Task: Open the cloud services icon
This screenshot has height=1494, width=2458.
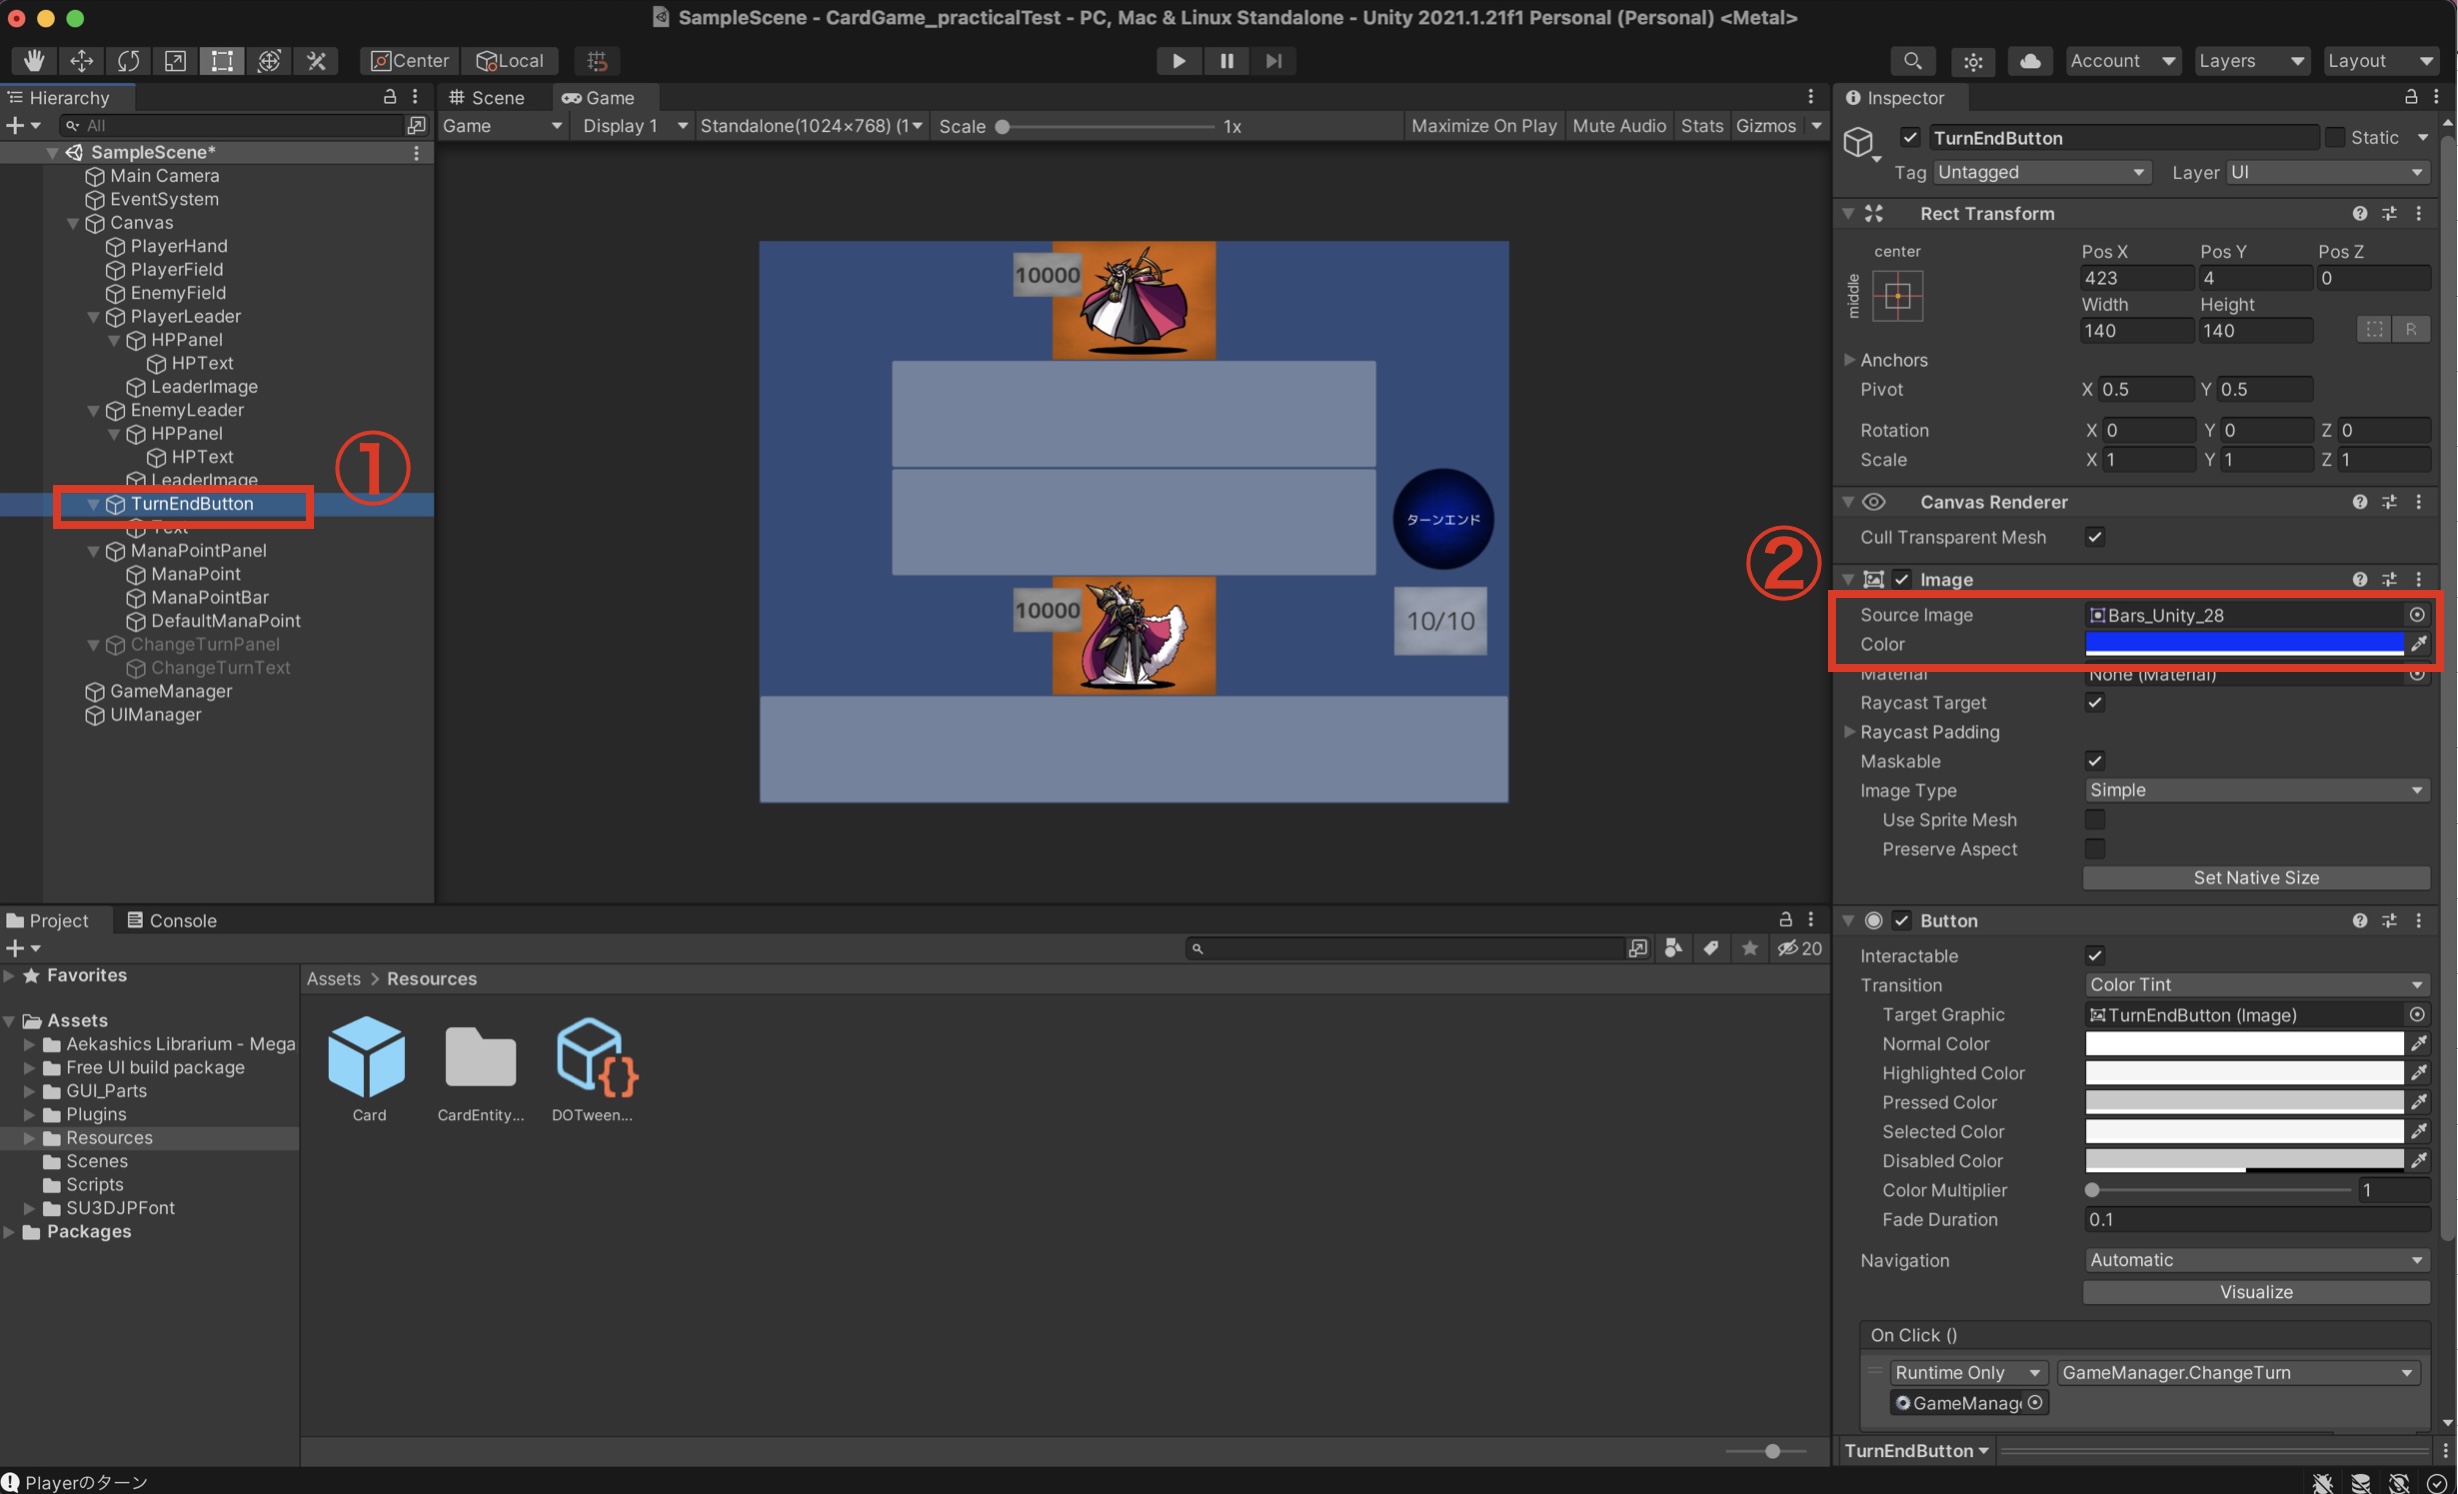Action: (2029, 60)
